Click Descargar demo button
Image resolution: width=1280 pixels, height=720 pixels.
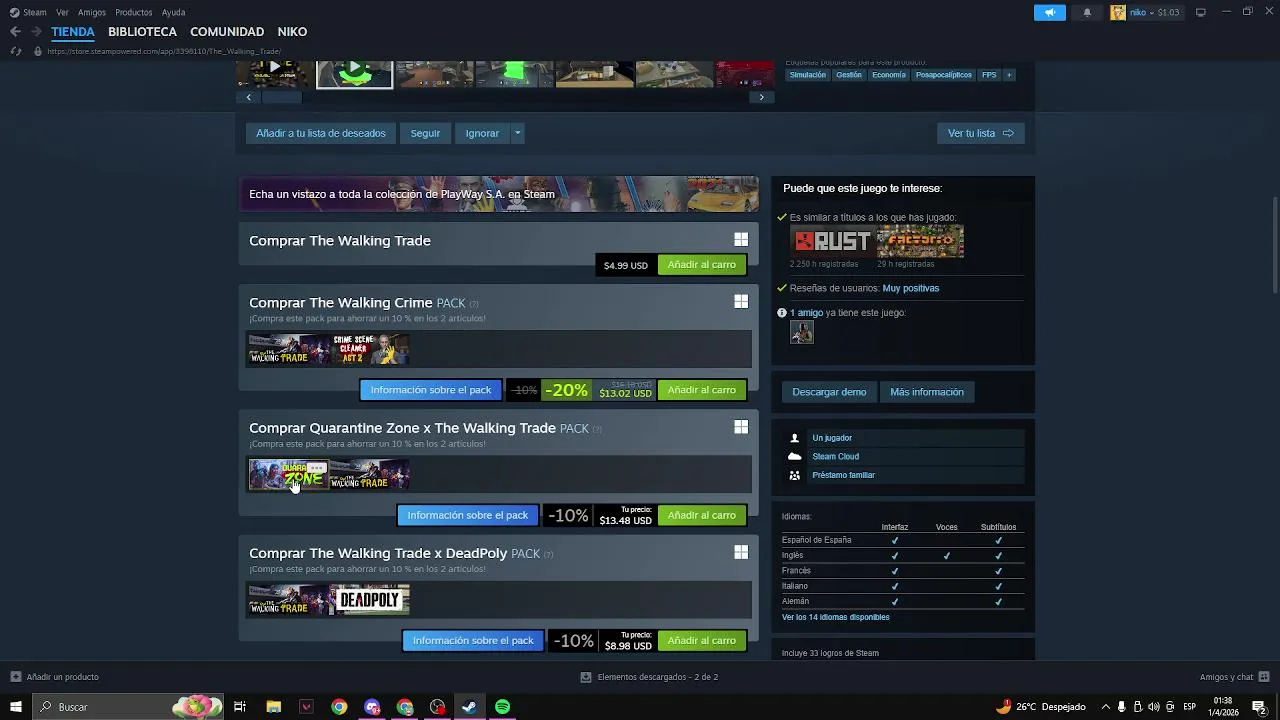[829, 392]
